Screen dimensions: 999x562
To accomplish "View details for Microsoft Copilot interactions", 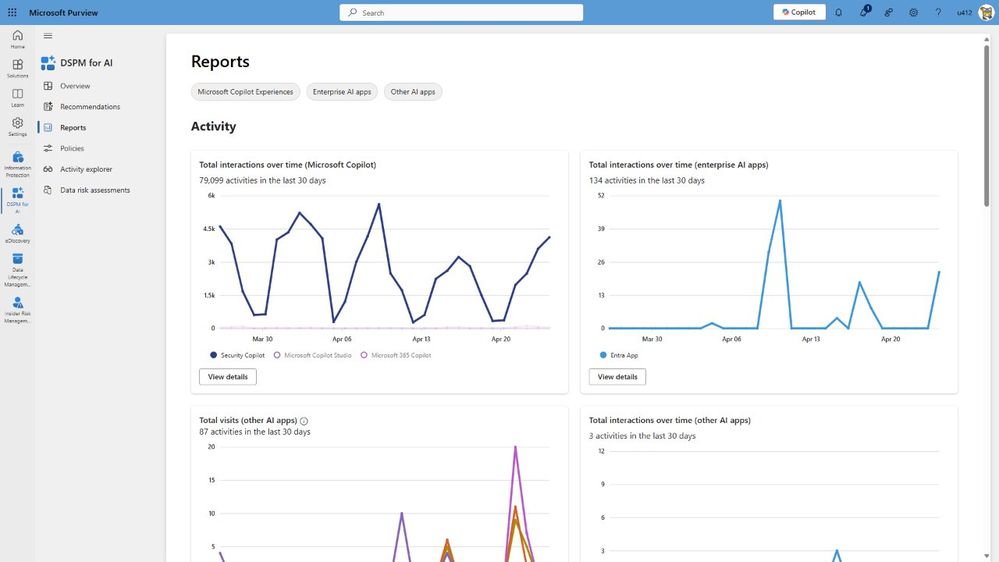I will click(227, 377).
